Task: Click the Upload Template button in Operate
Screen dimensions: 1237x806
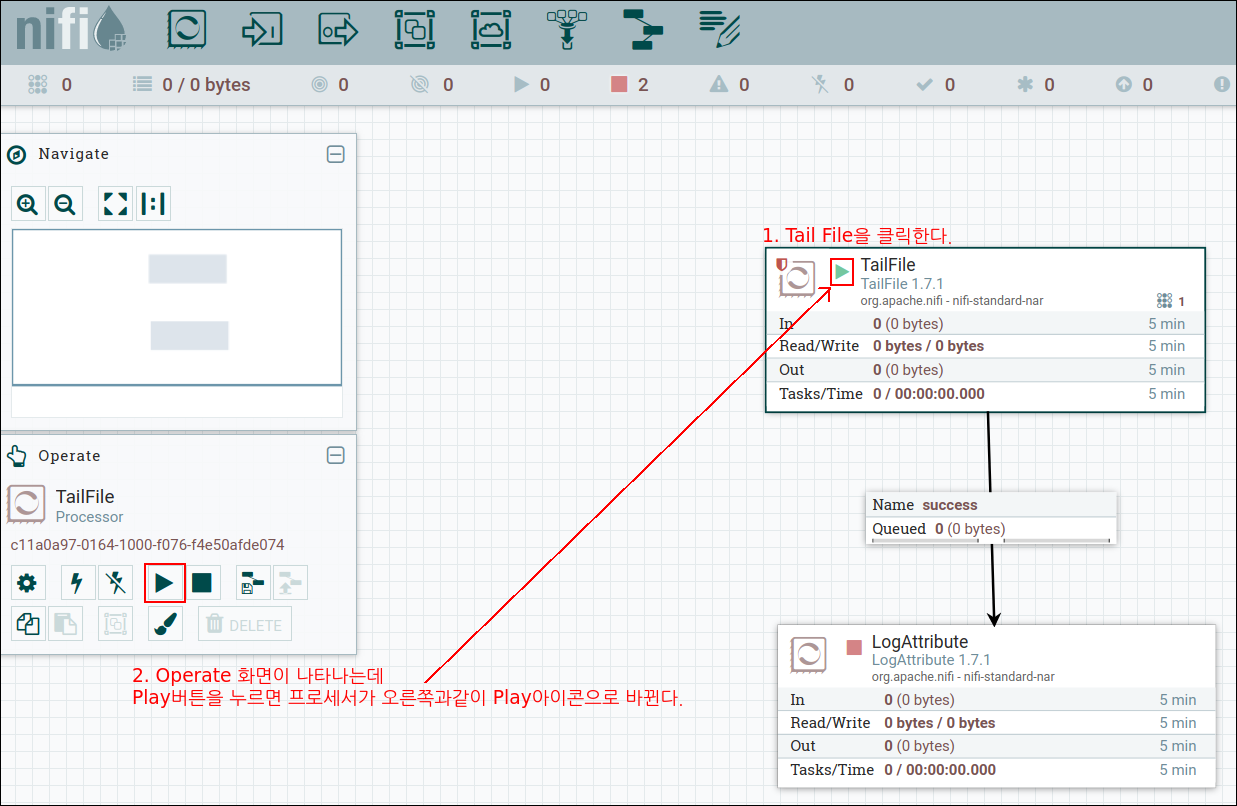Action: tap(290, 582)
